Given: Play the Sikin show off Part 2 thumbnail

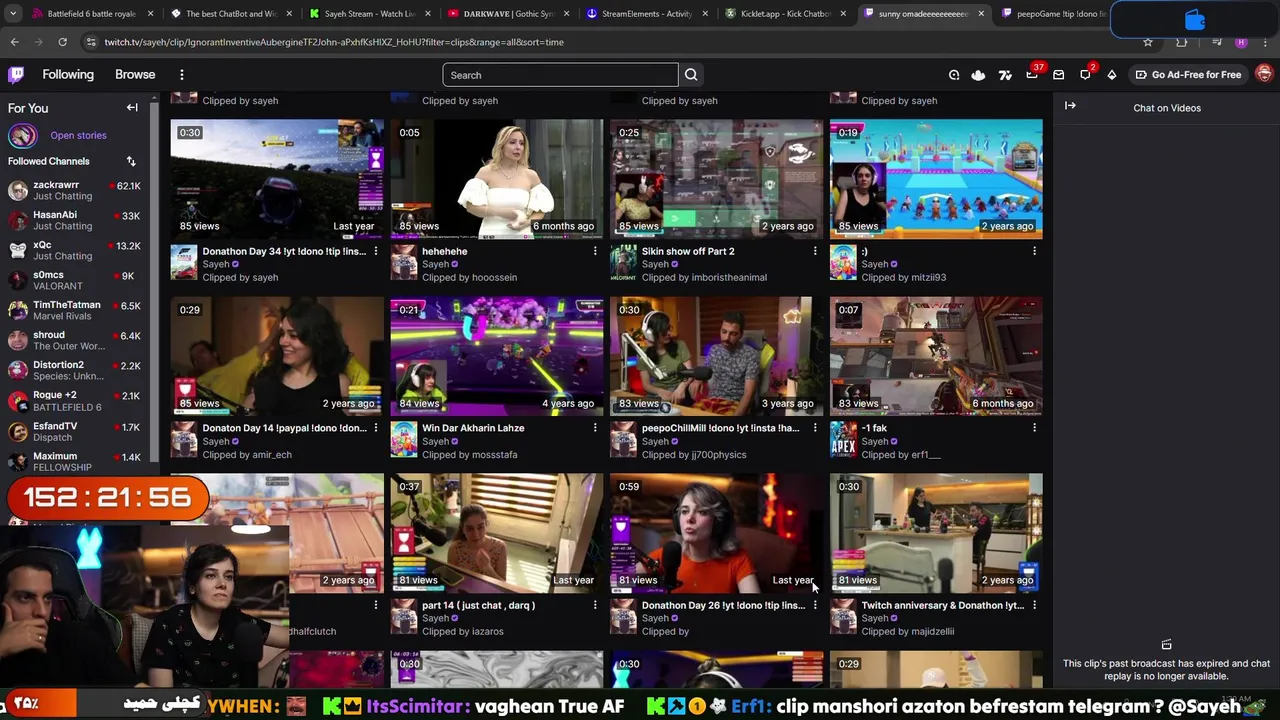Looking at the screenshot, I should coord(717,179).
